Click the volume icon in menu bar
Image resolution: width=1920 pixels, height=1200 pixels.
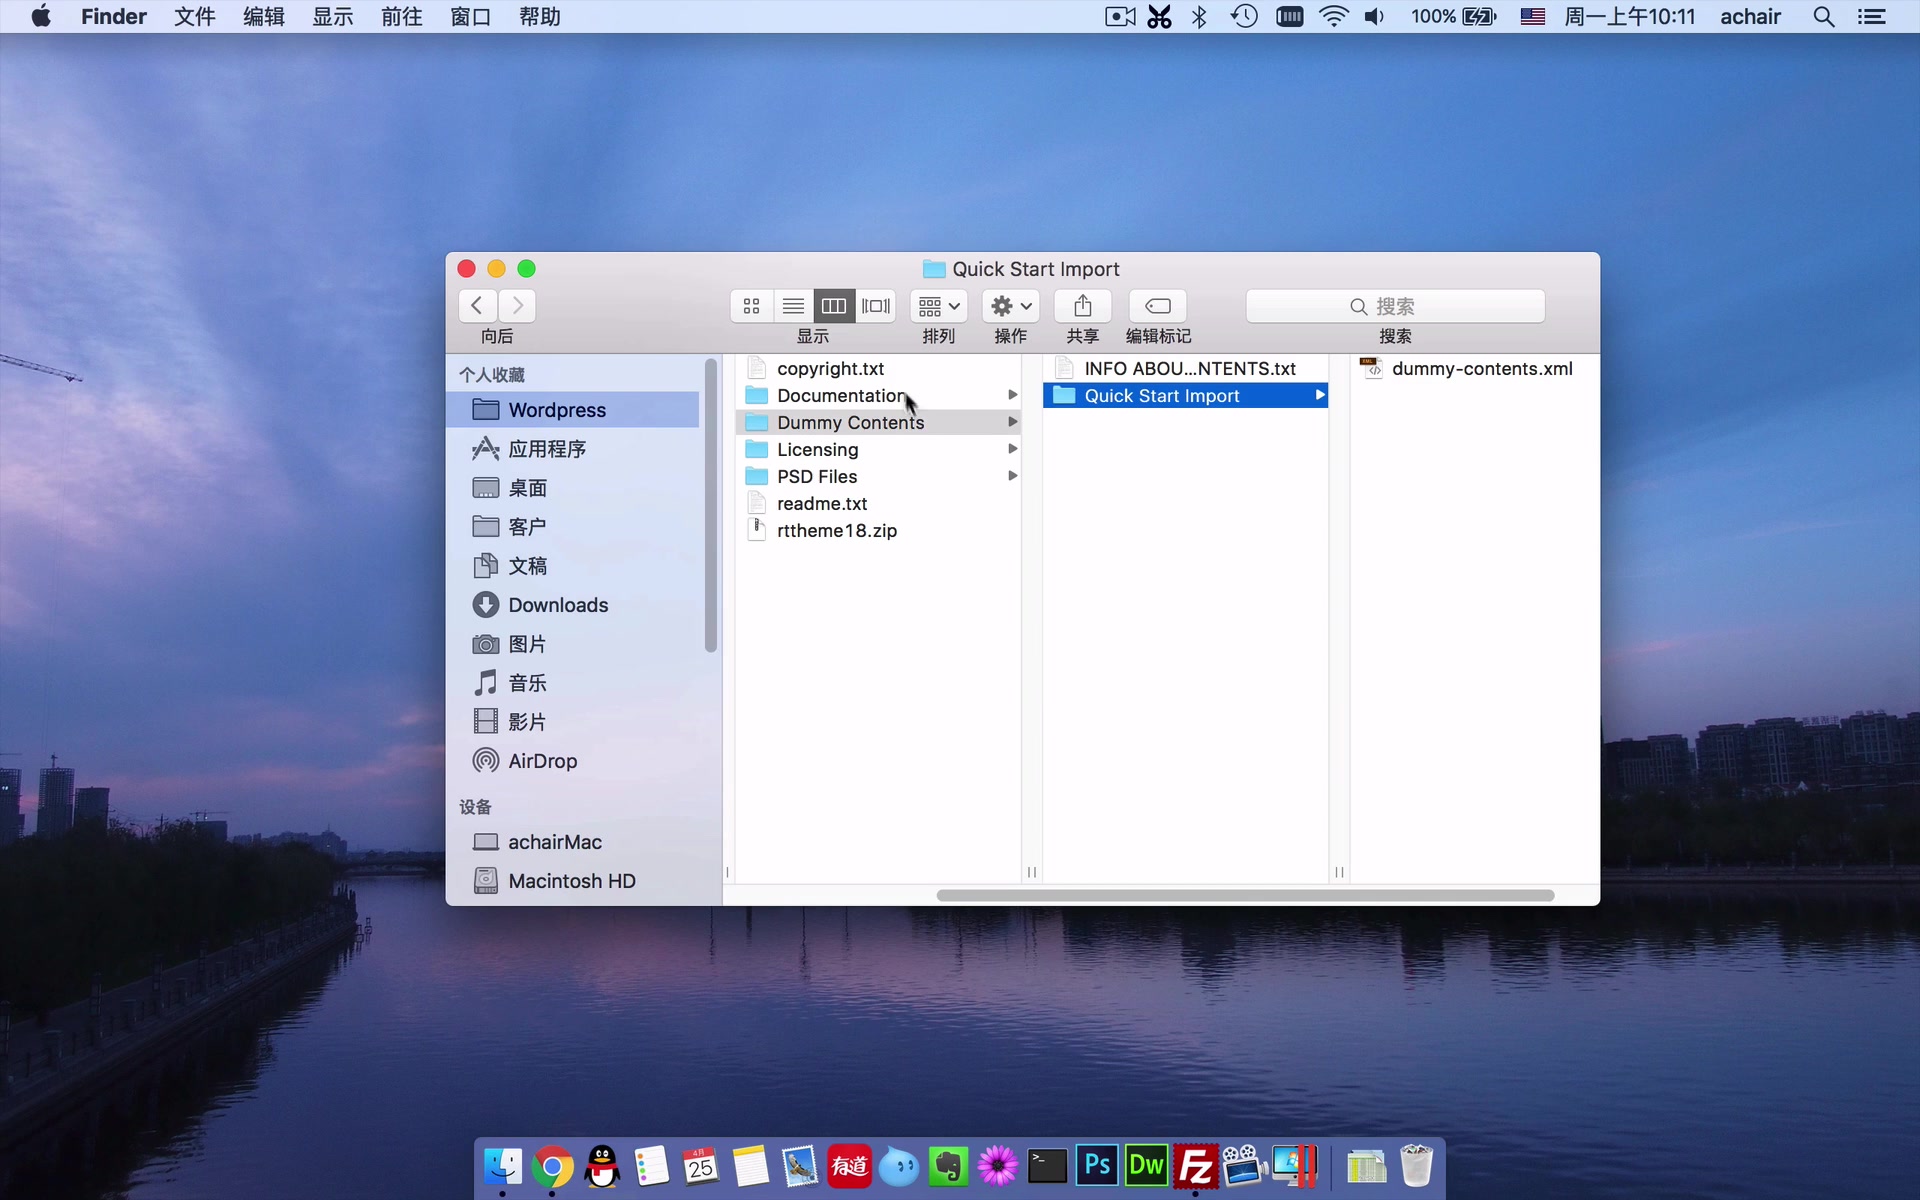pyautogui.click(x=1375, y=17)
